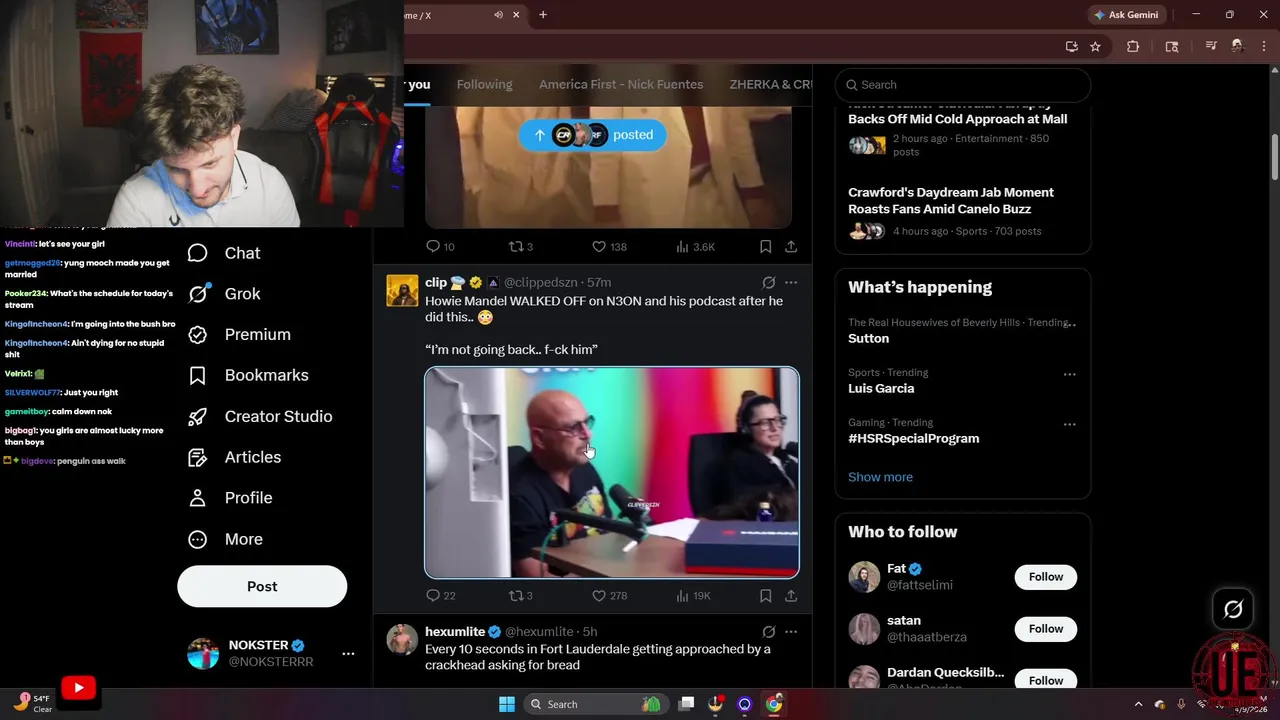Mute the browser tab audio
This screenshot has width=1280, height=720.
(498, 15)
